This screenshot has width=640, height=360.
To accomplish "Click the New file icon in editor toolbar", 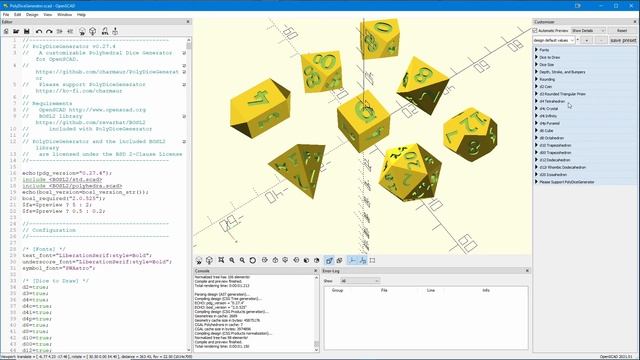I will (6, 31).
